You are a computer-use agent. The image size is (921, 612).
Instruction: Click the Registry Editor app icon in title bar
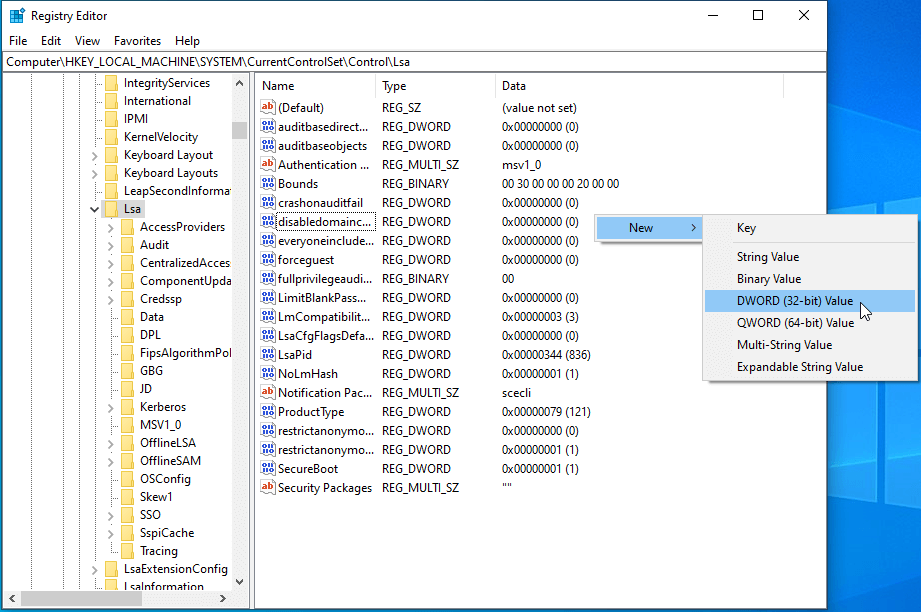click(x=17, y=15)
